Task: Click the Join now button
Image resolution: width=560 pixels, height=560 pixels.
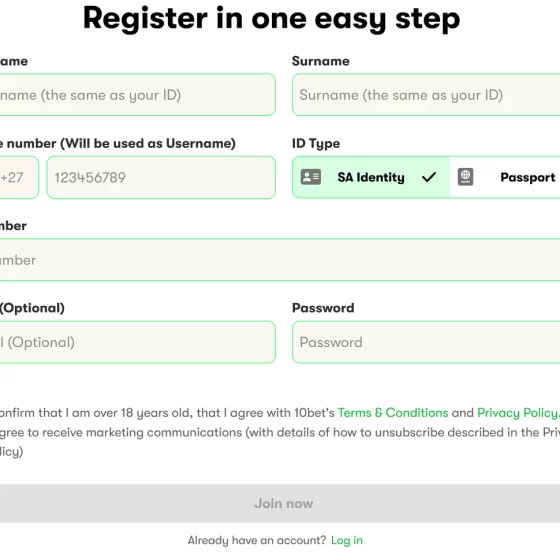Action: 280,504
